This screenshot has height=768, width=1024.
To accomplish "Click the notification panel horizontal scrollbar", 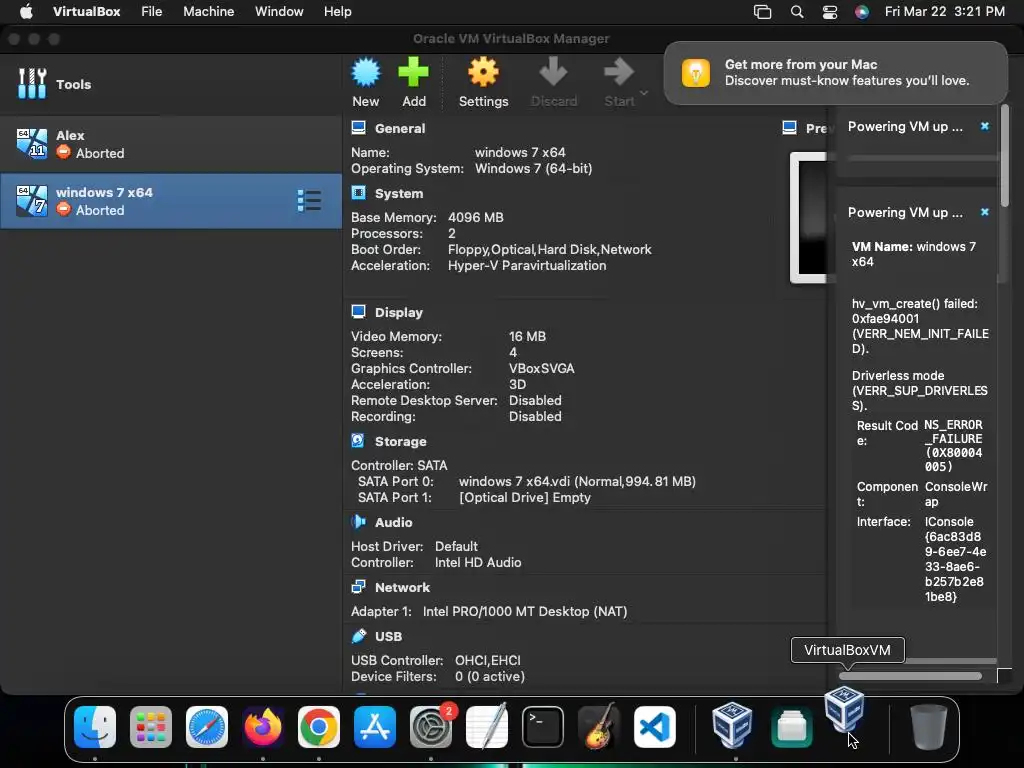I will click(910, 676).
